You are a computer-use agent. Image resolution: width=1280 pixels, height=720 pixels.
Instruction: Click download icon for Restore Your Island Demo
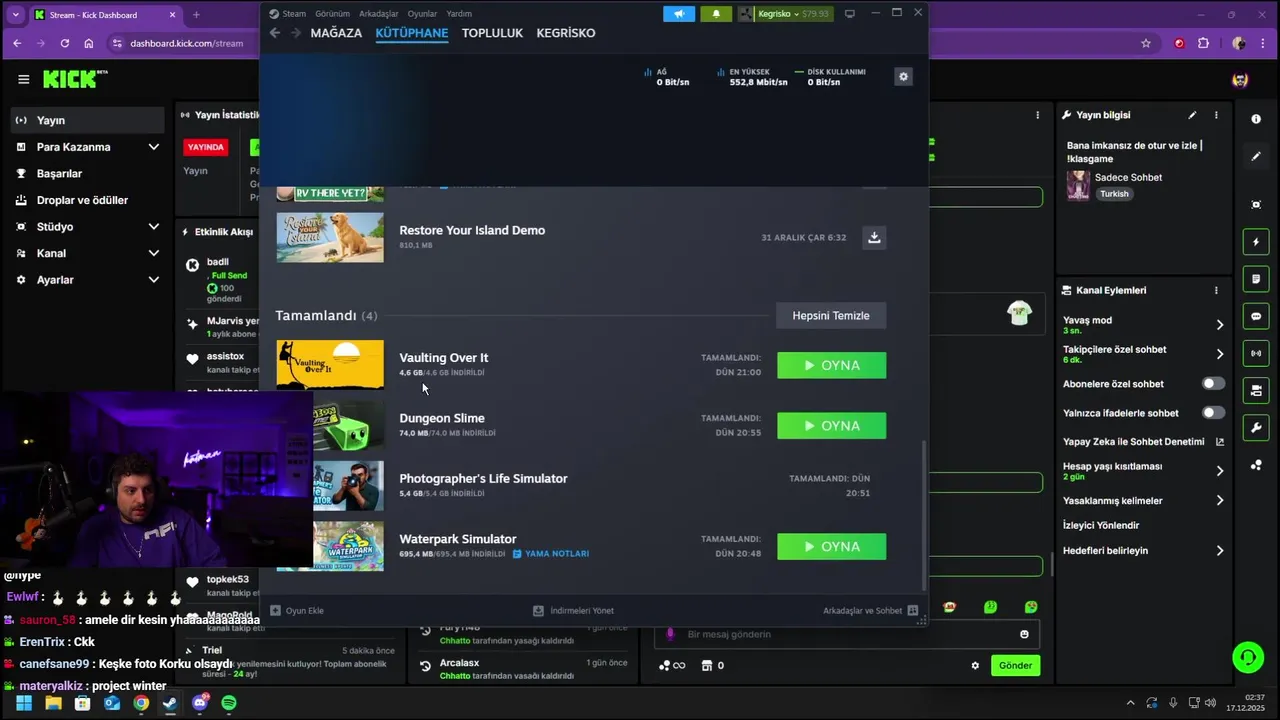point(874,237)
